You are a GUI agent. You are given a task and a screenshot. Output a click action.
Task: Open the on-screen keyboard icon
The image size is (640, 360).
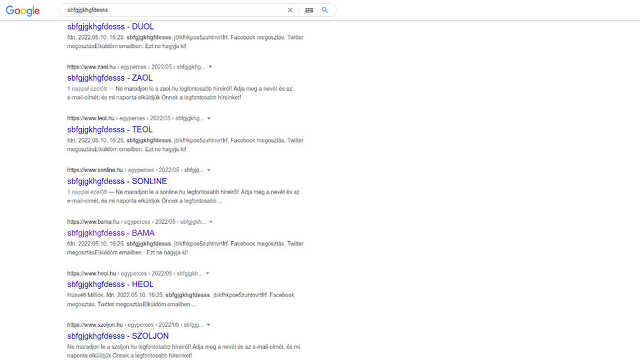point(309,10)
